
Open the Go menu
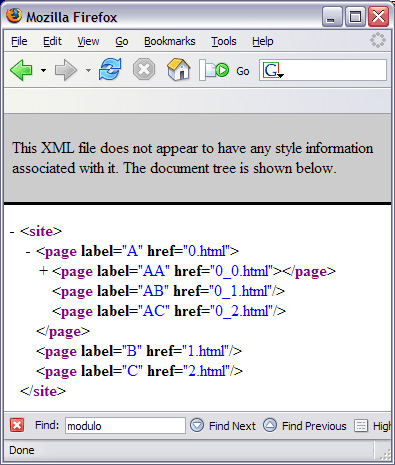pos(122,41)
